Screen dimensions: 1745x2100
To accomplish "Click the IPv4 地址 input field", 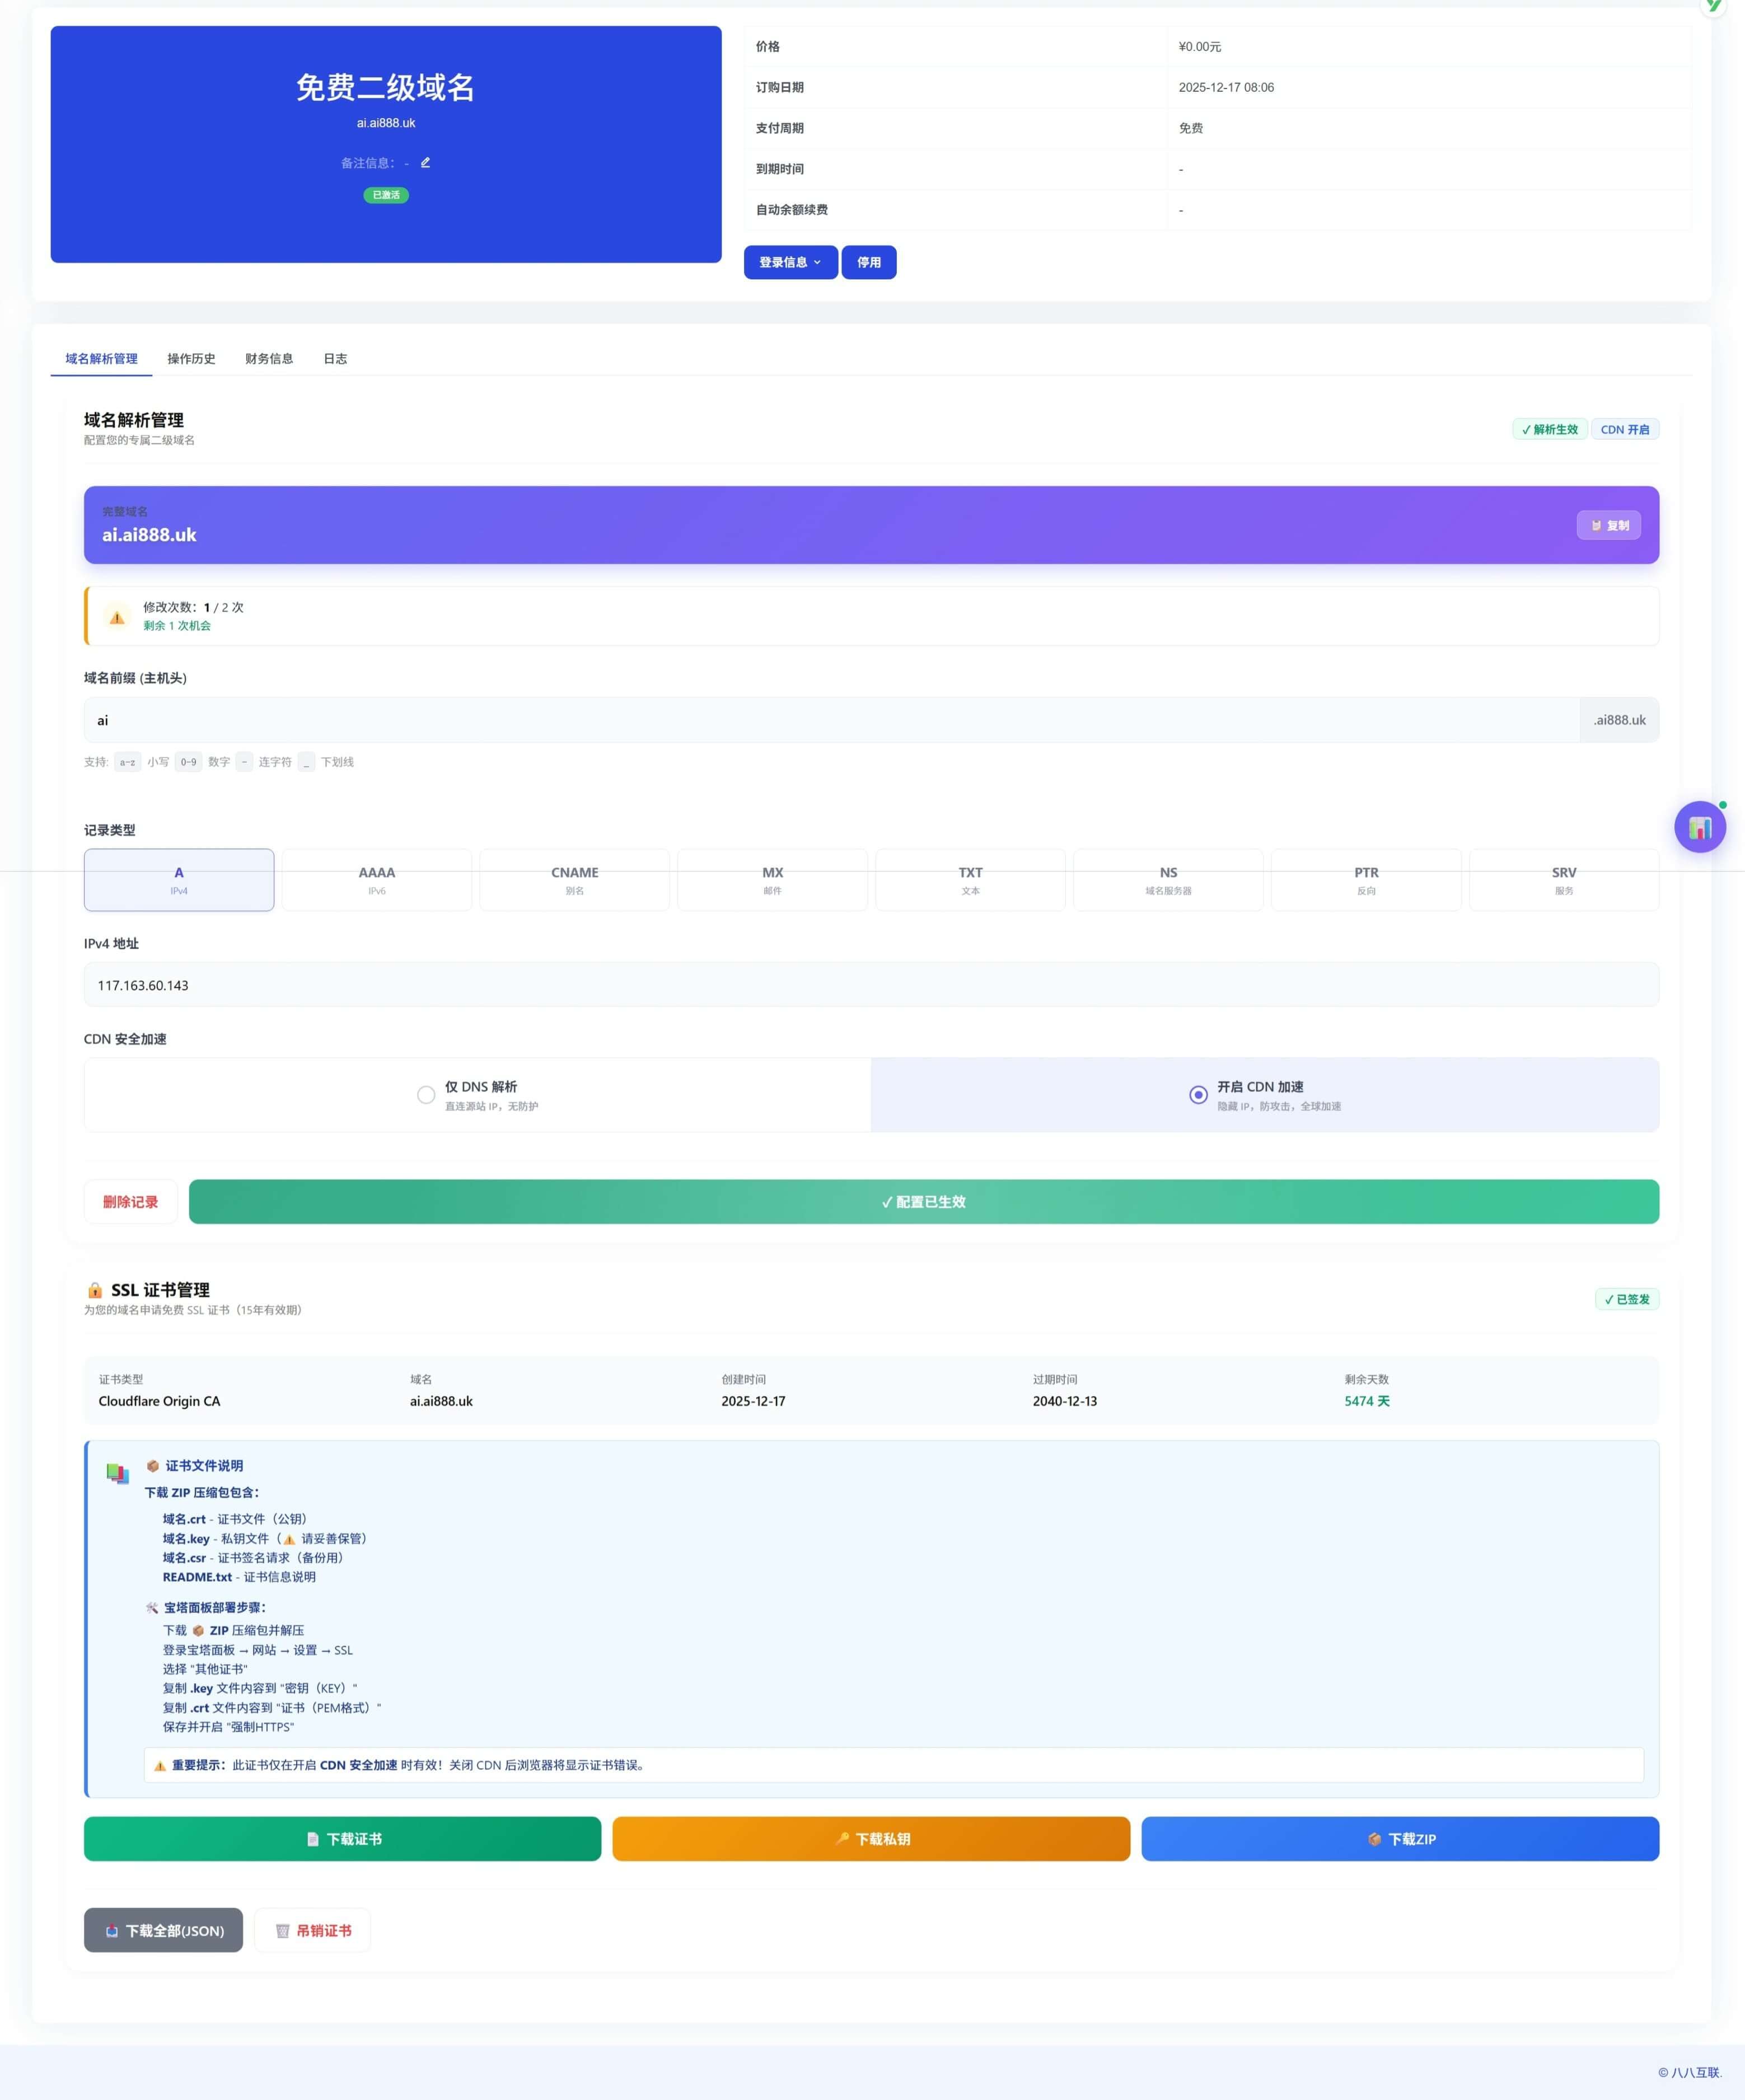I will pyautogui.click(x=870, y=985).
